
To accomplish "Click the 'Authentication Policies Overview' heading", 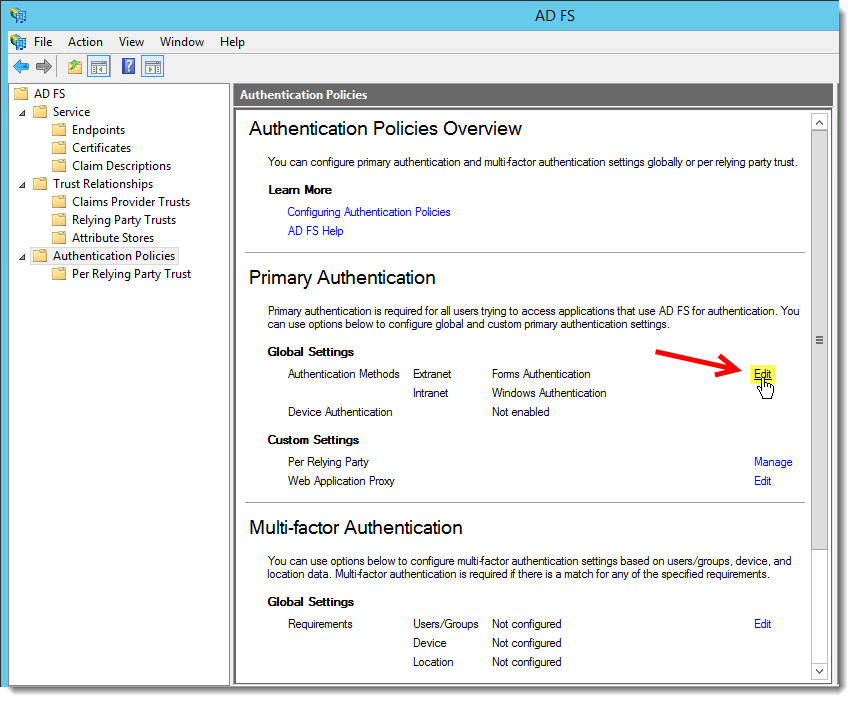I will point(385,129).
